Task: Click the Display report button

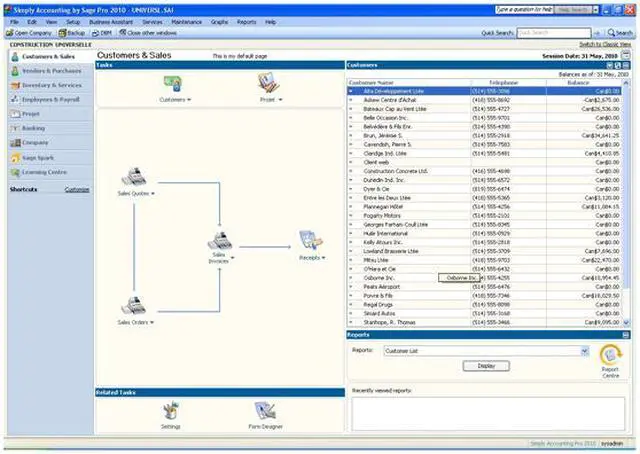Action: 486,366
